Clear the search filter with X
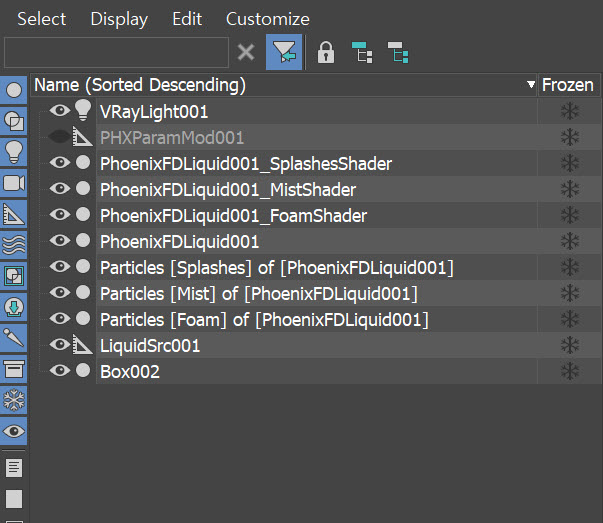The height and width of the screenshot is (523, 603). (x=246, y=52)
